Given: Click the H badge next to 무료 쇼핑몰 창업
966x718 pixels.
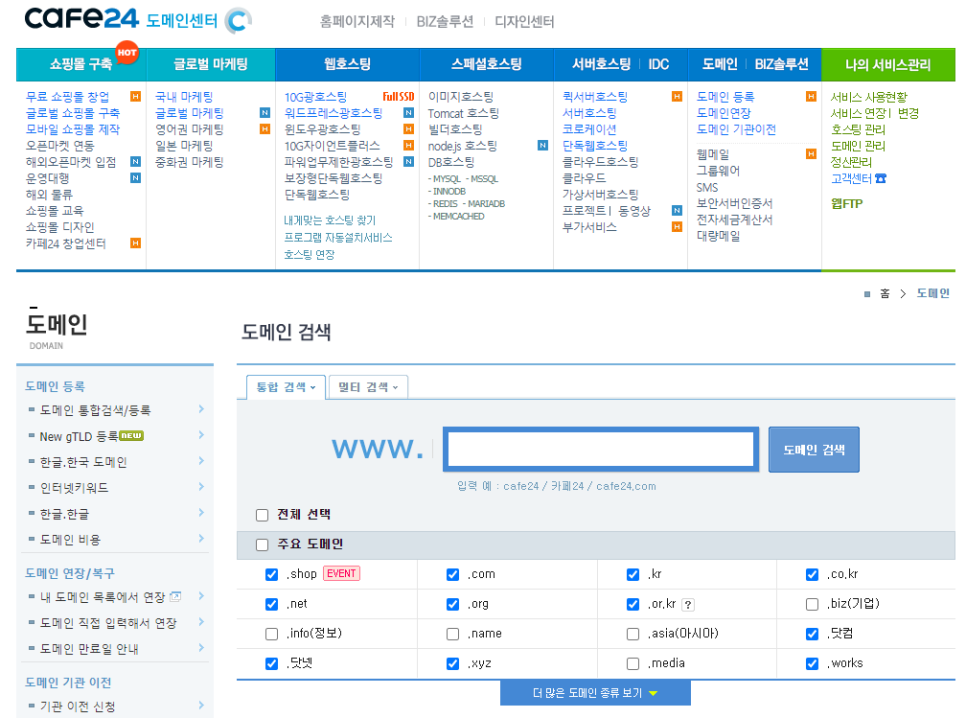Looking at the screenshot, I should coord(136,97).
